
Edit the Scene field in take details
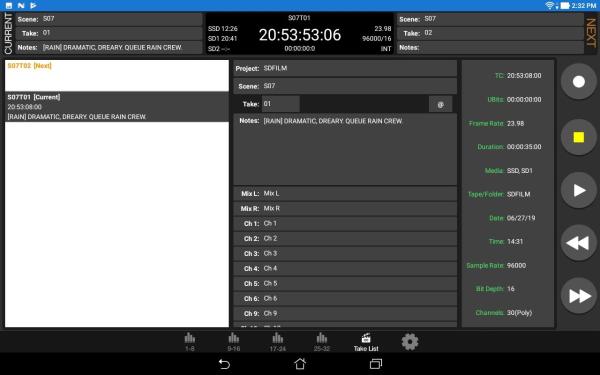pyautogui.click(x=345, y=86)
